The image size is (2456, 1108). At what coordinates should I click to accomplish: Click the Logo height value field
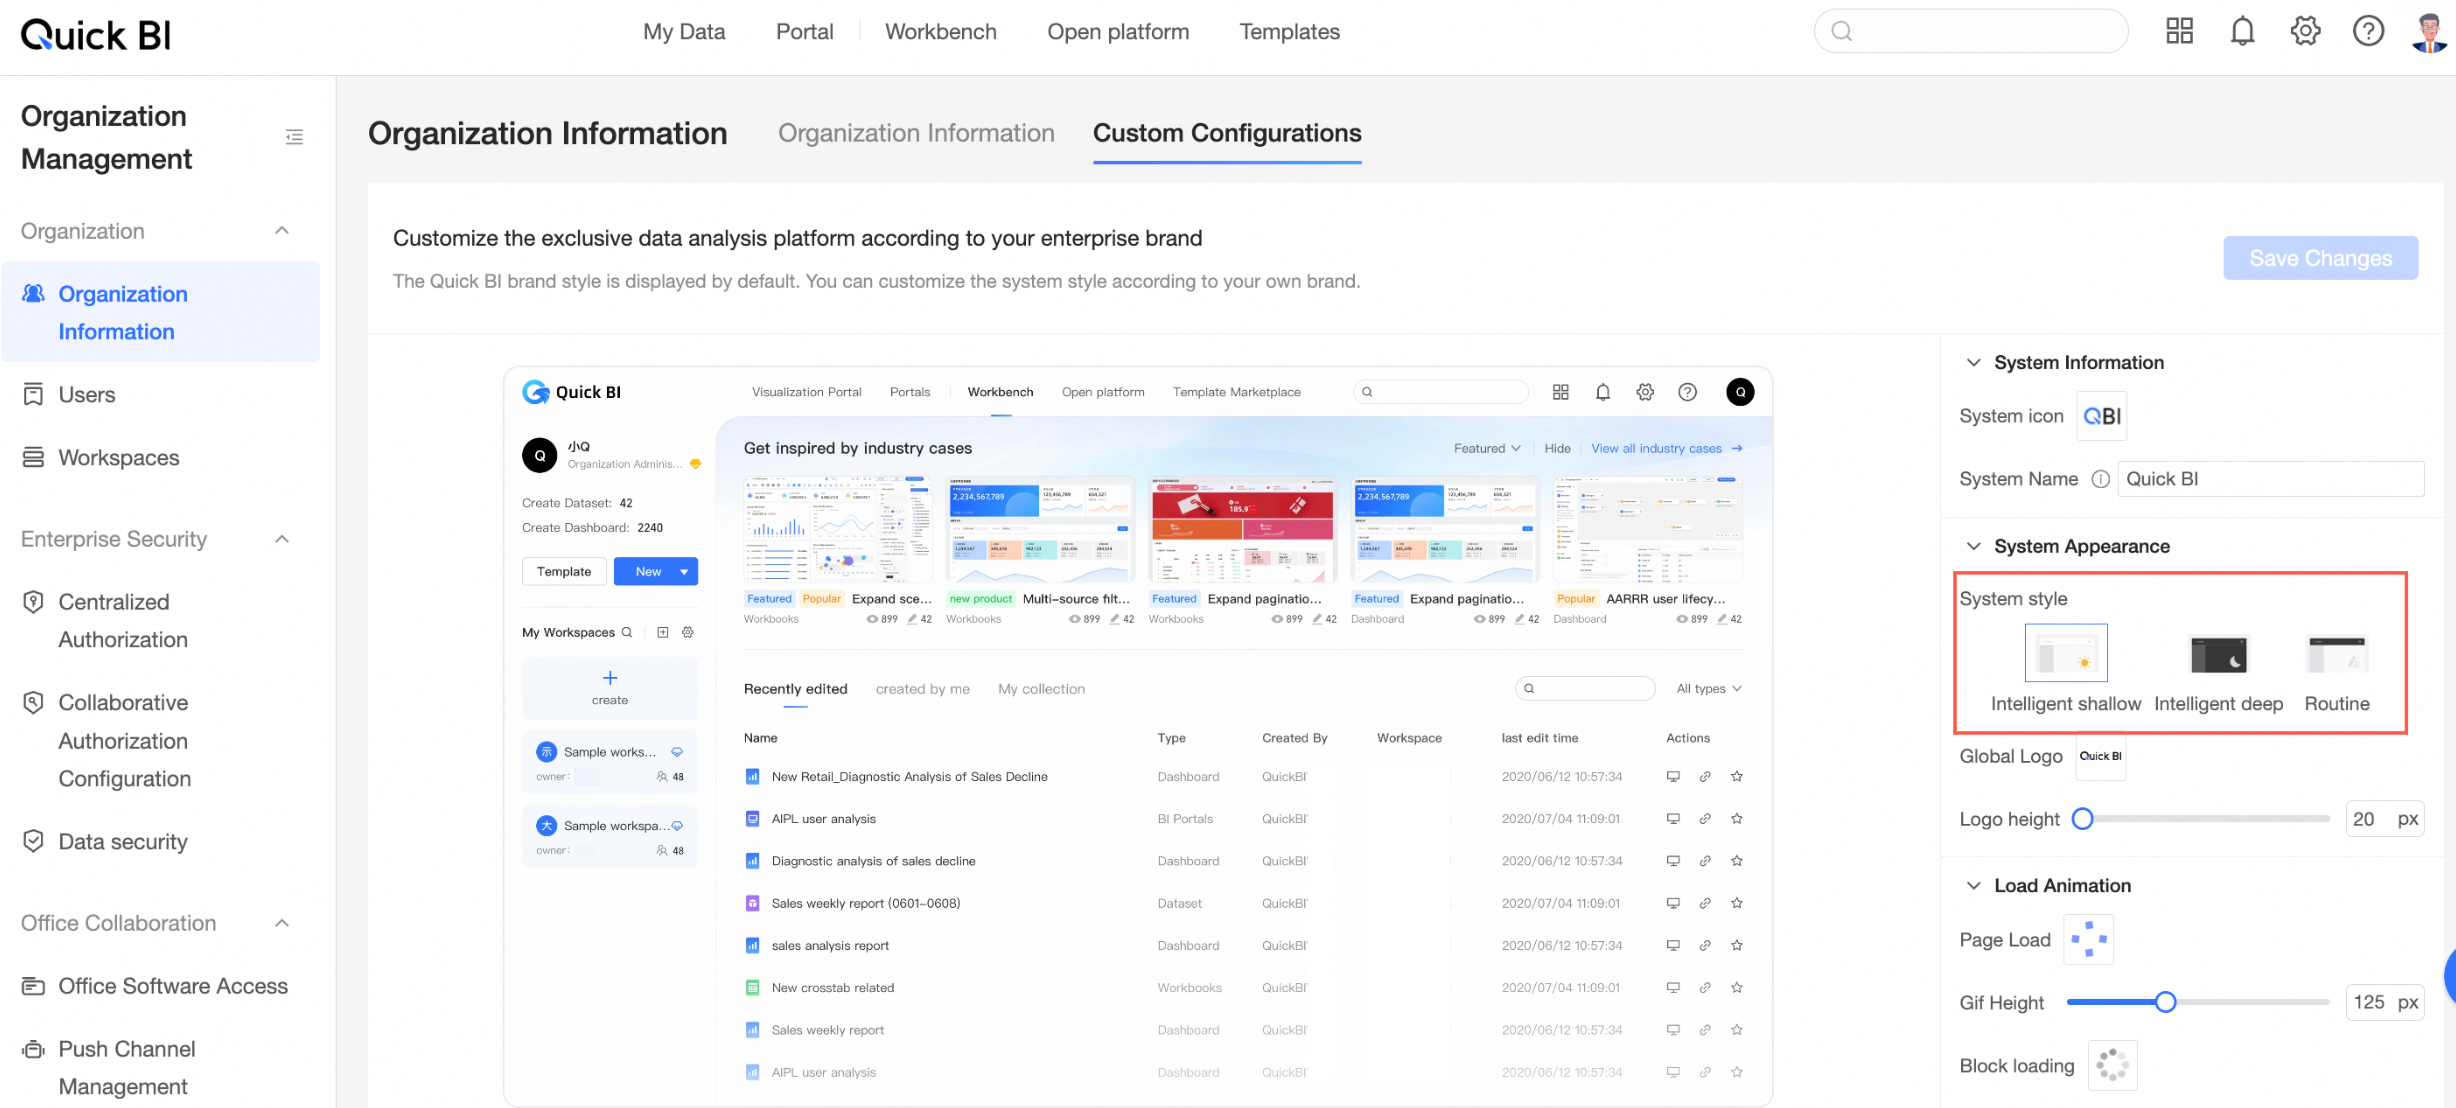(x=2385, y=819)
